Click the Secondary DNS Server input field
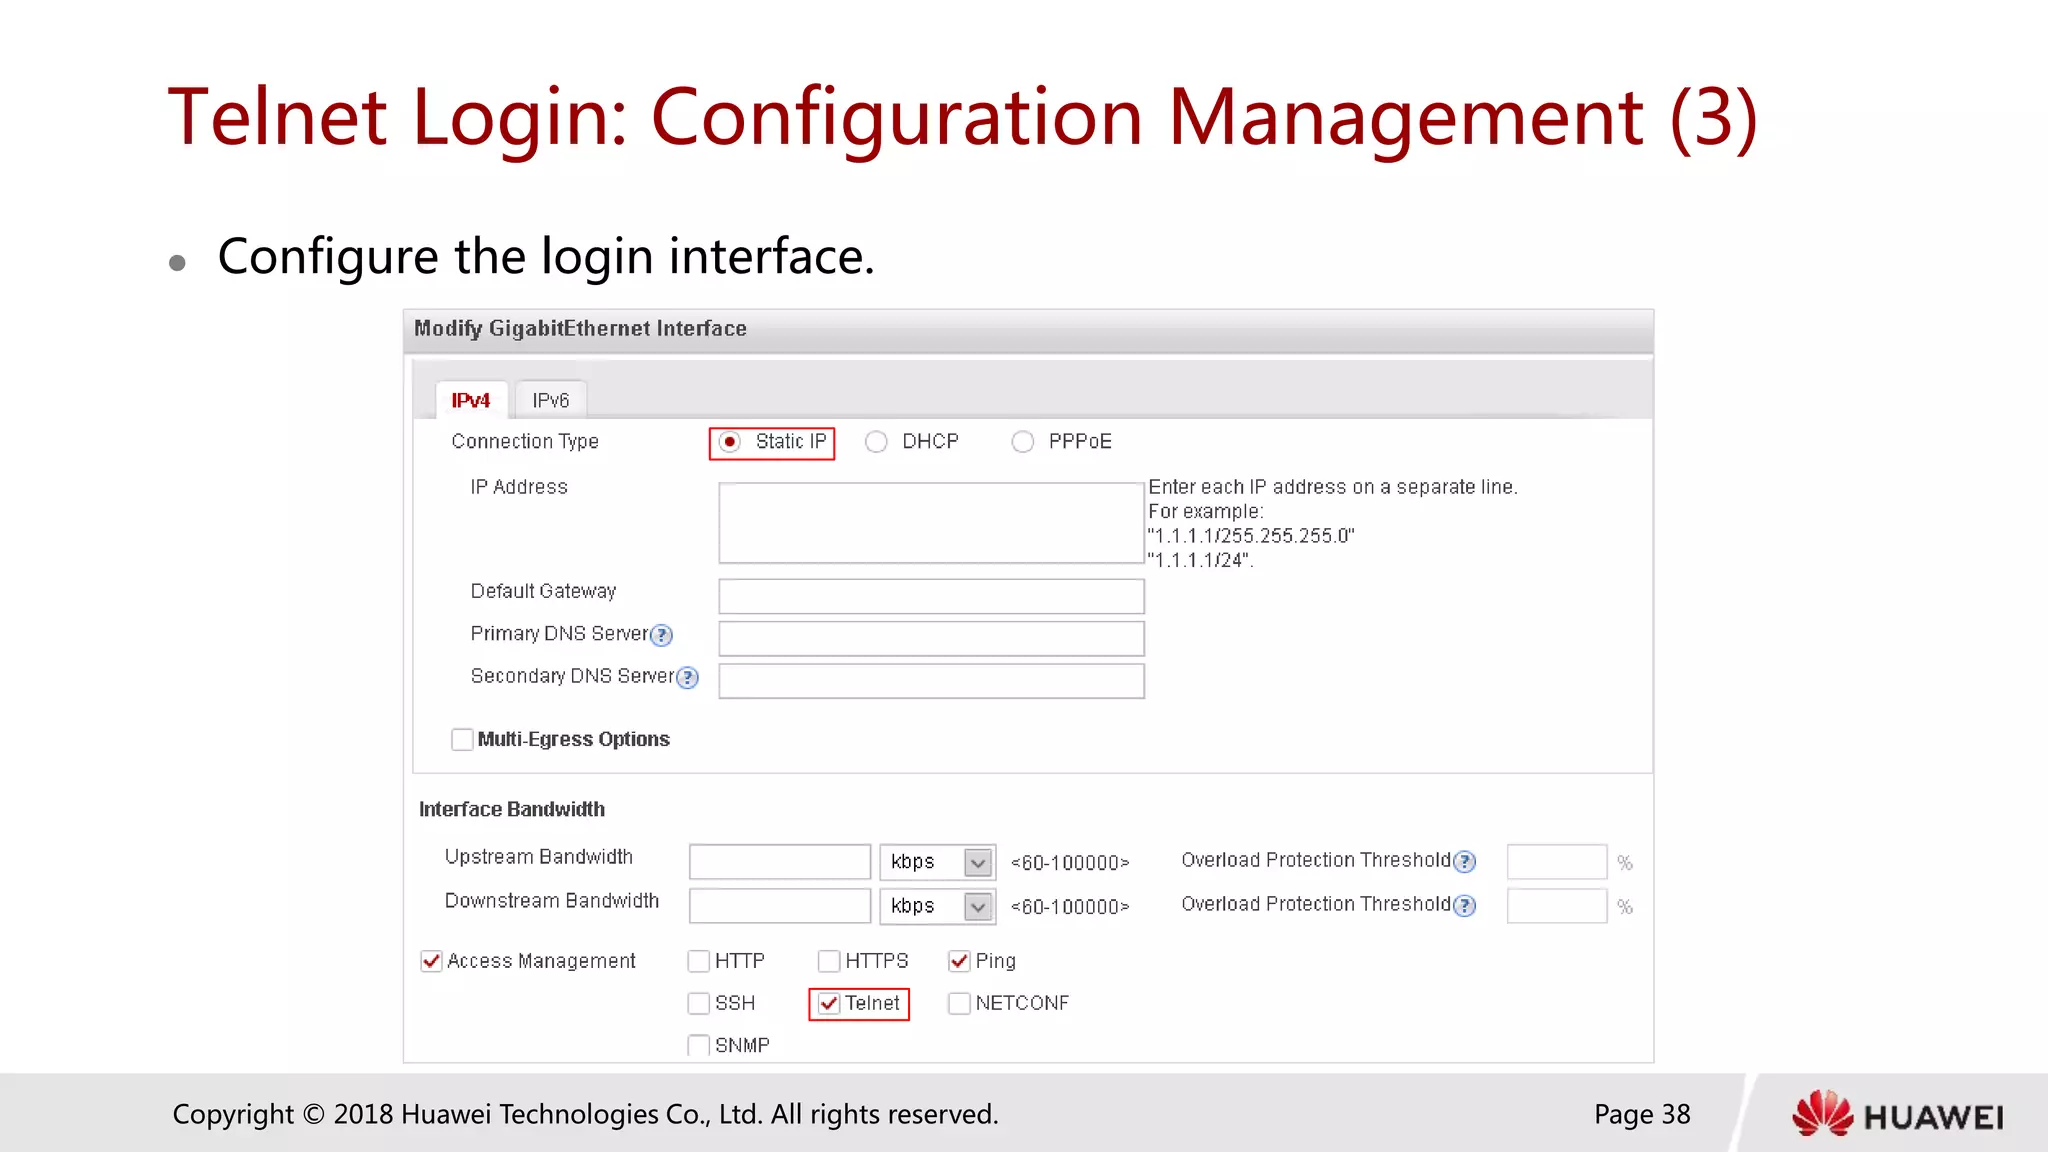 coord(931,681)
